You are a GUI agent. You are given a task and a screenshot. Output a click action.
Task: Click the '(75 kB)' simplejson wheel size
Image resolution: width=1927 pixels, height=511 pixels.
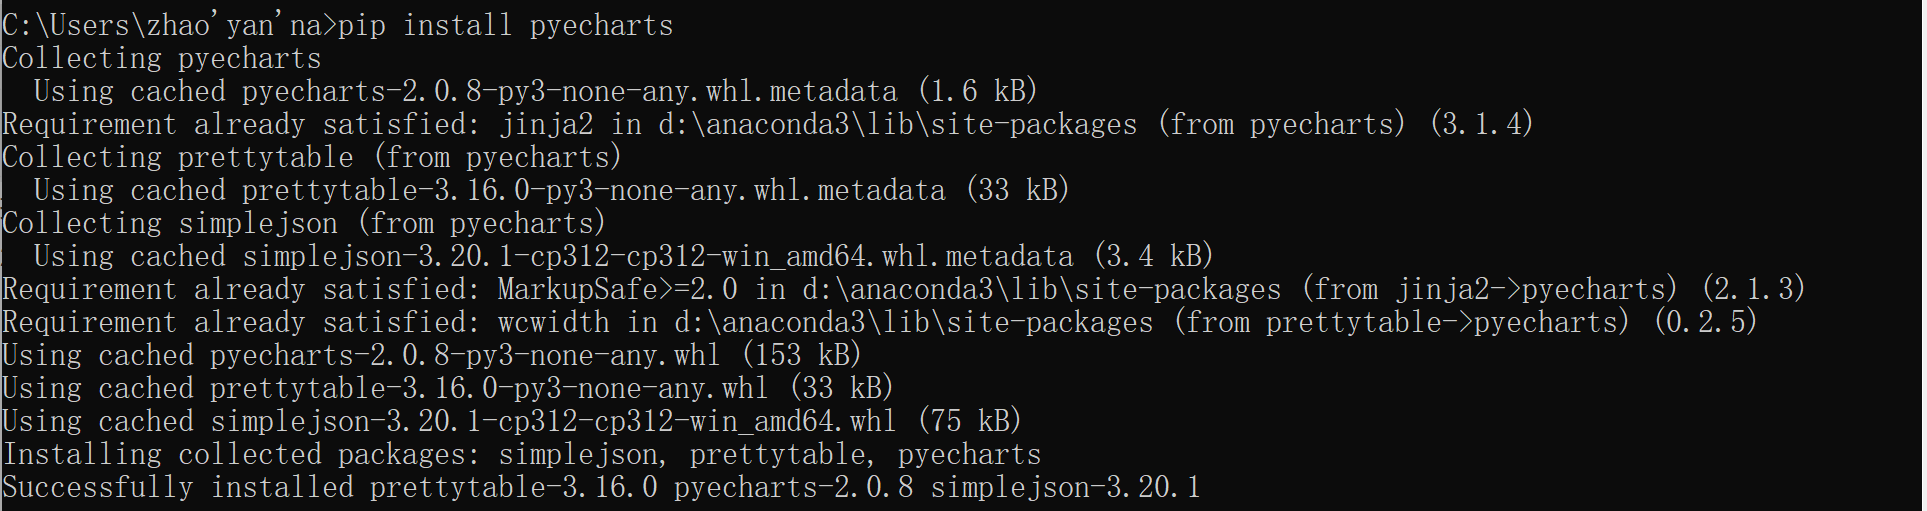(969, 422)
